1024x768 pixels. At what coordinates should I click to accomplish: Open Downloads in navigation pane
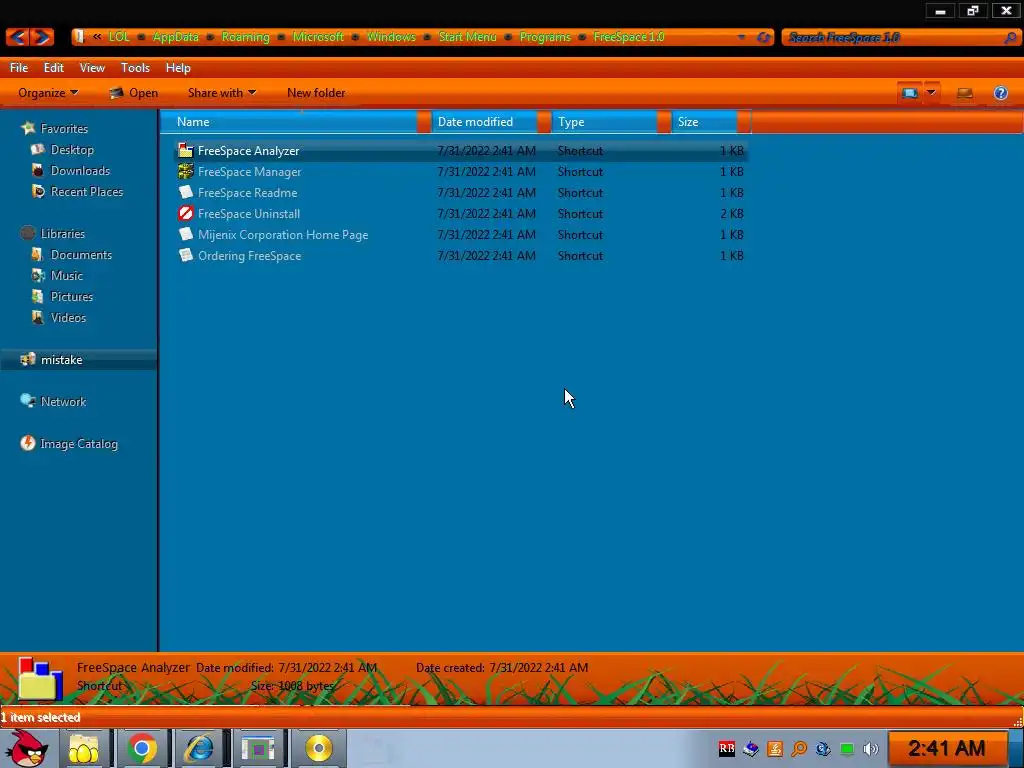click(x=80, y=170)
